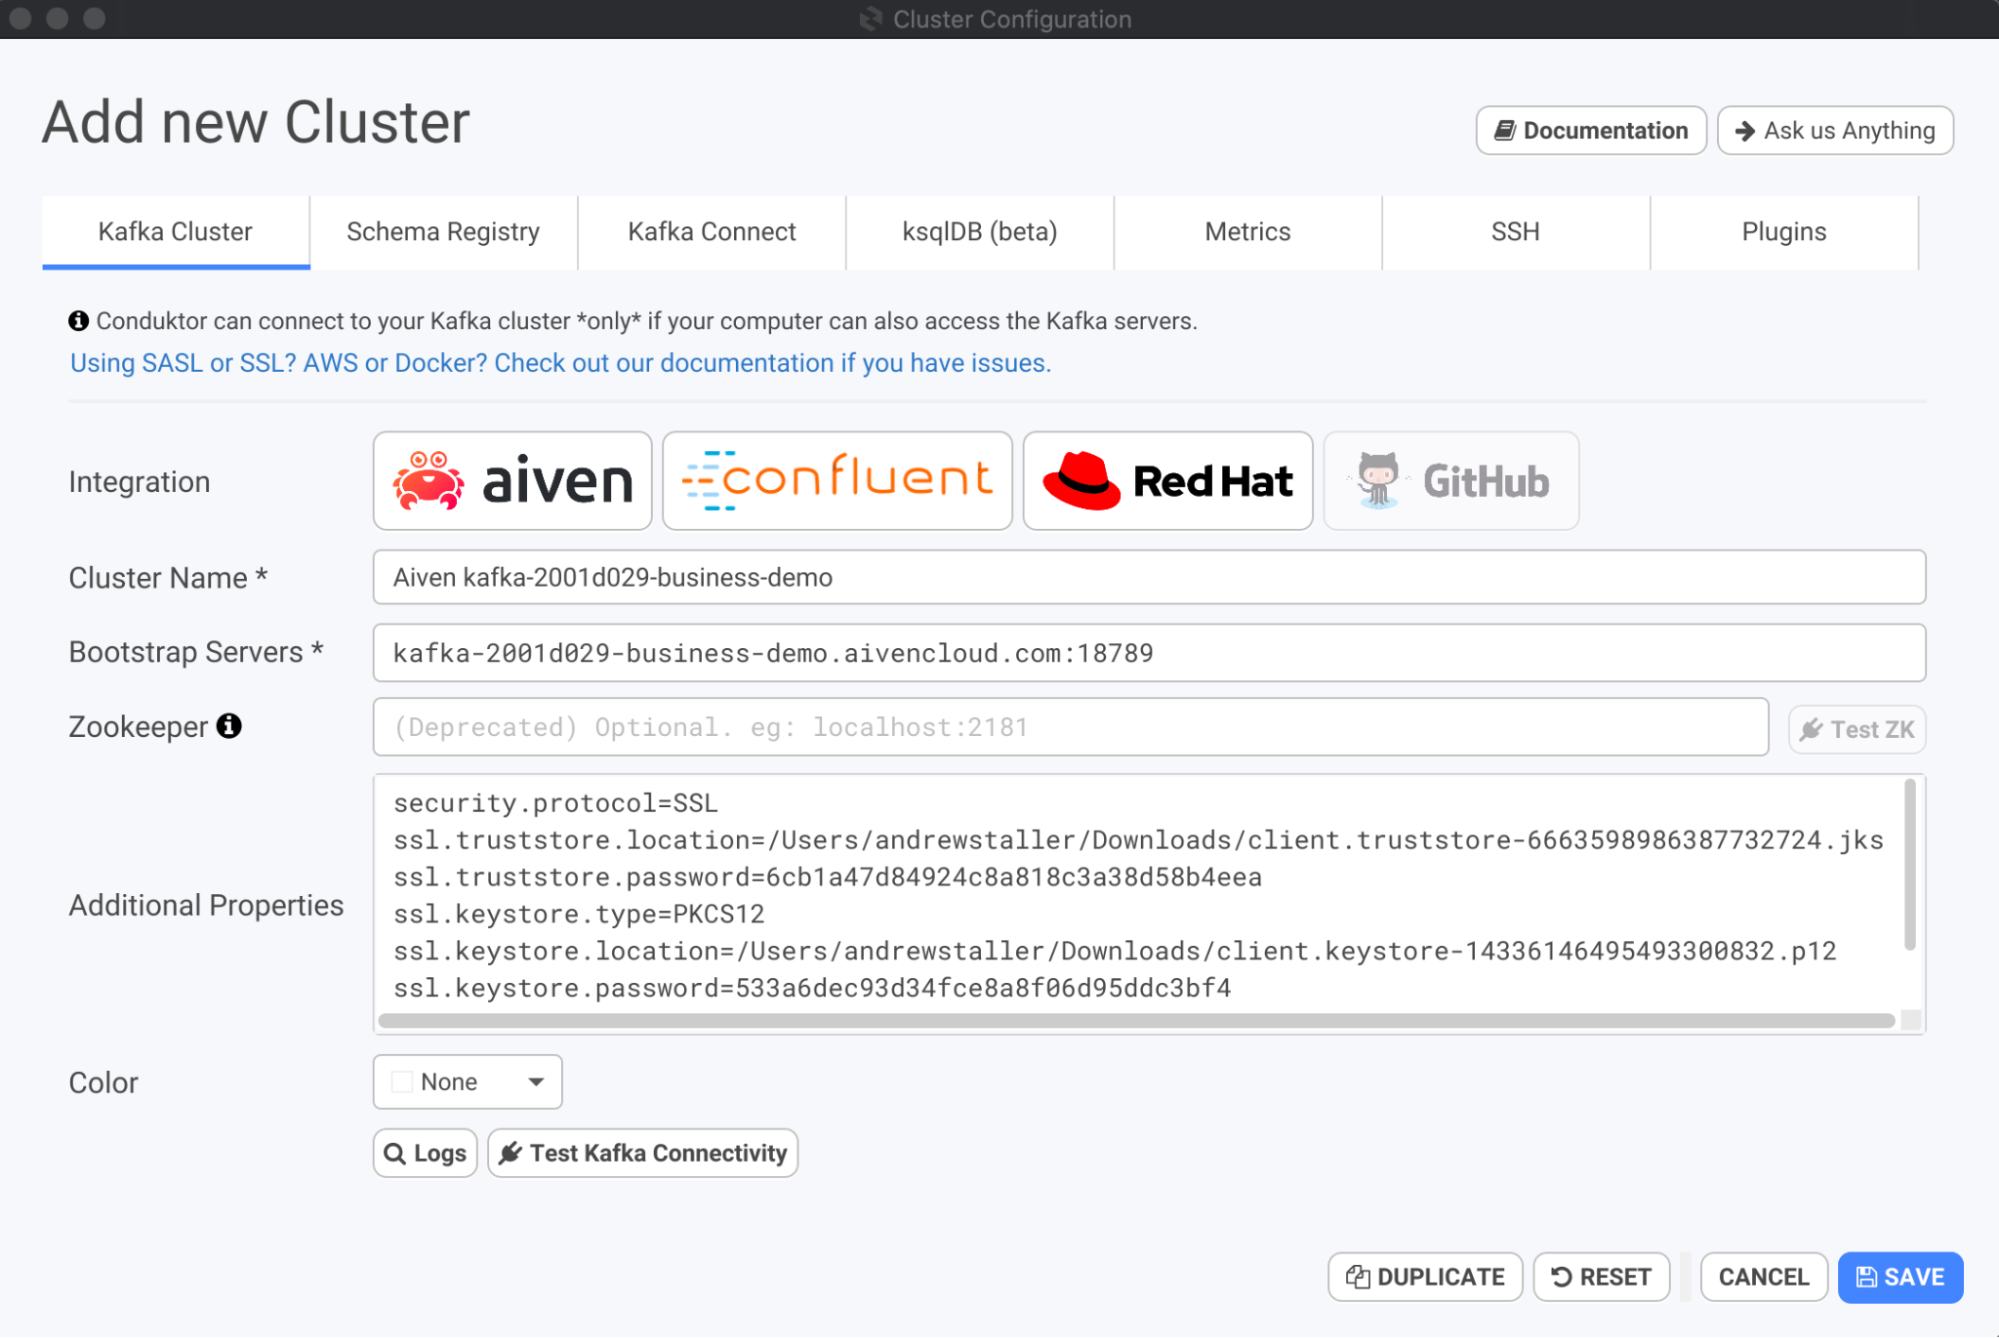Screen dimensions: 1999x1338
Task: Click the Cluster Name input field
Action: click(1148, 578)
